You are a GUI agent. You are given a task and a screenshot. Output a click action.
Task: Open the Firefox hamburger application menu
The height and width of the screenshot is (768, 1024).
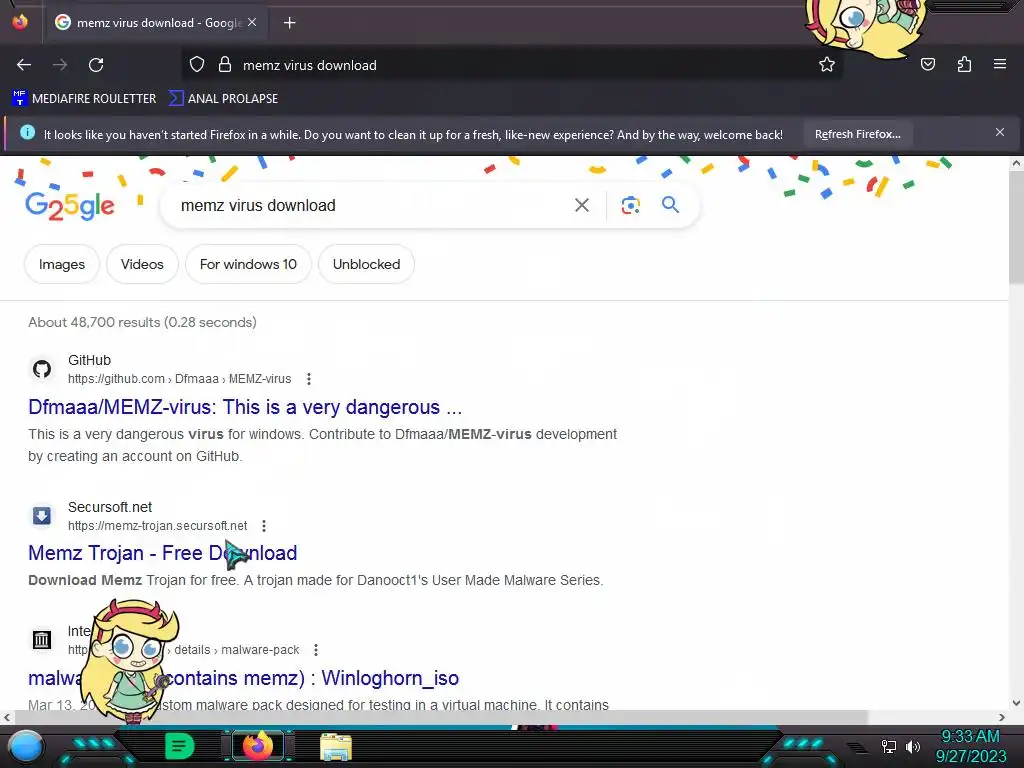[1000, 64]
